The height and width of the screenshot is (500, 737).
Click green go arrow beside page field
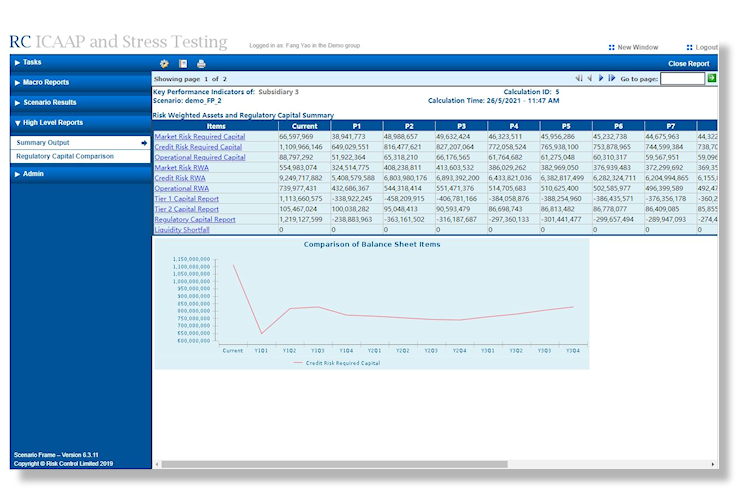tap(712, 78)
